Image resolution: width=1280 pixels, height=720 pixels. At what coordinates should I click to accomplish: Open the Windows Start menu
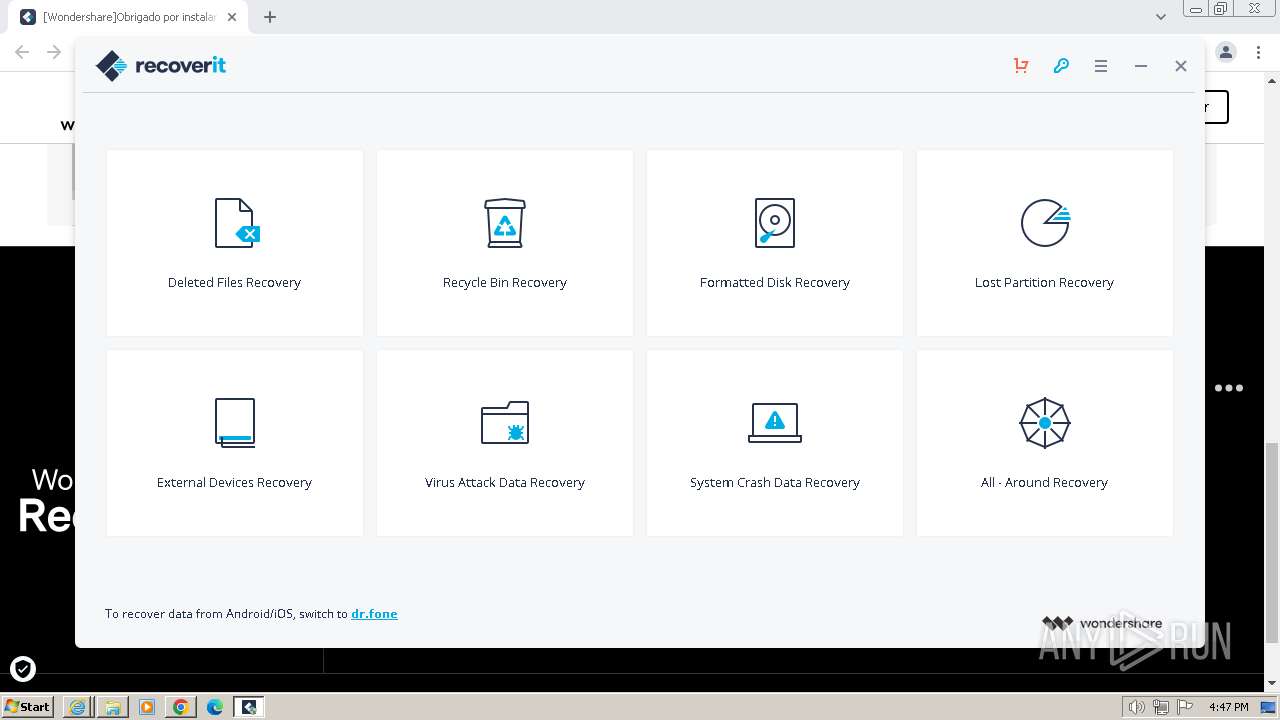(x=28, y=706)
